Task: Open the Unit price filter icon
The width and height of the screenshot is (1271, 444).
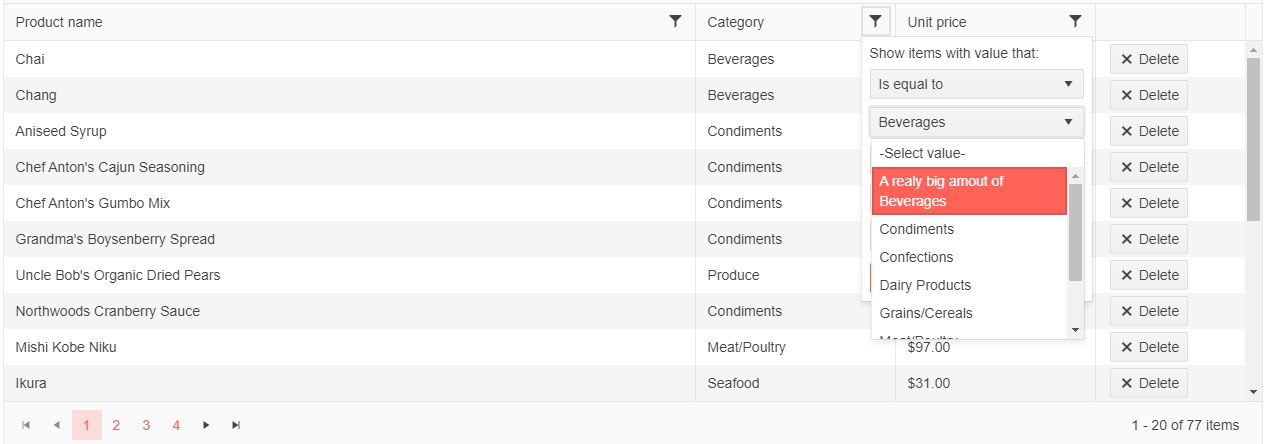Action: 1076,21
